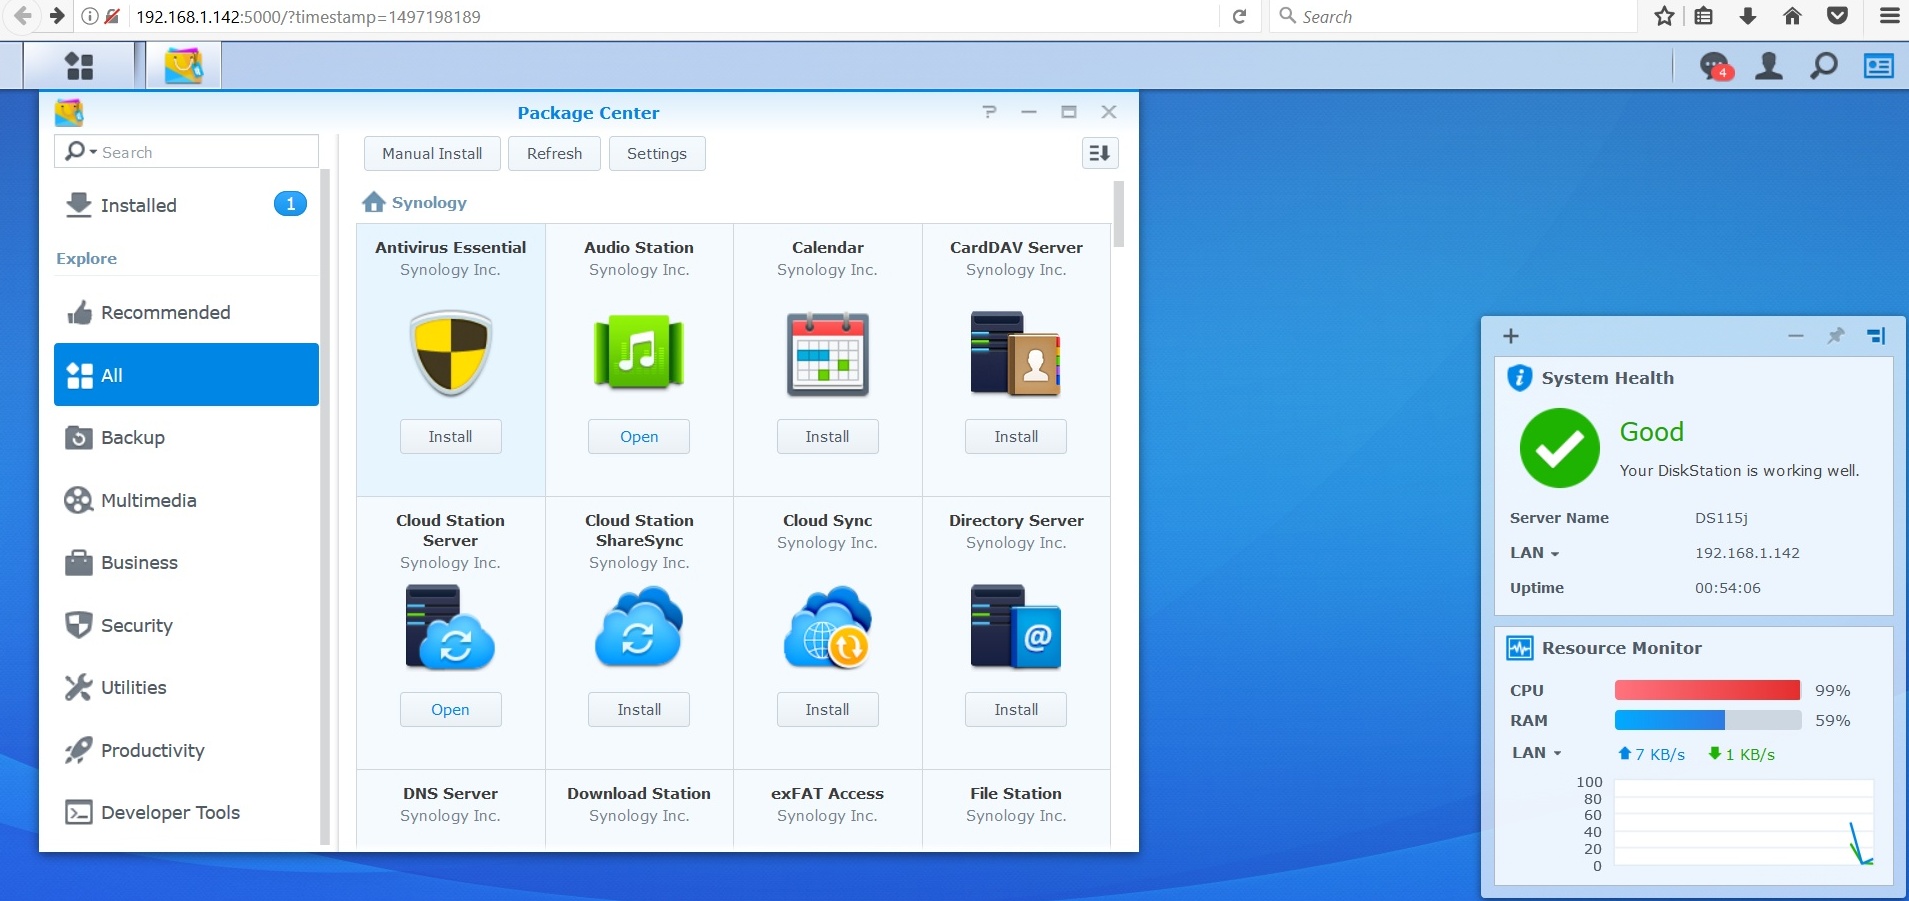Click the Calendar package icon
The image size is (1909, 901).
[828, 353]
